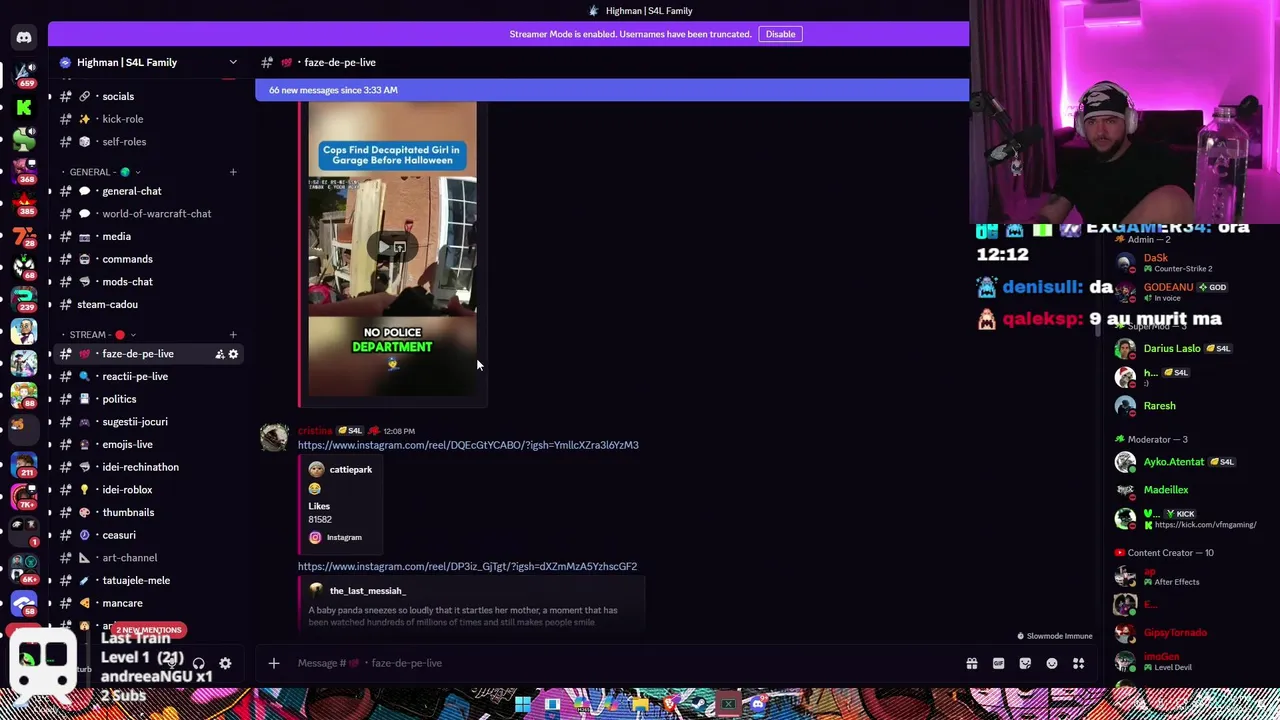This screenshot has height=720, width=1280.
Task: Open Instagram reel link DQEcGtYCABO
Action: [468, 445]
